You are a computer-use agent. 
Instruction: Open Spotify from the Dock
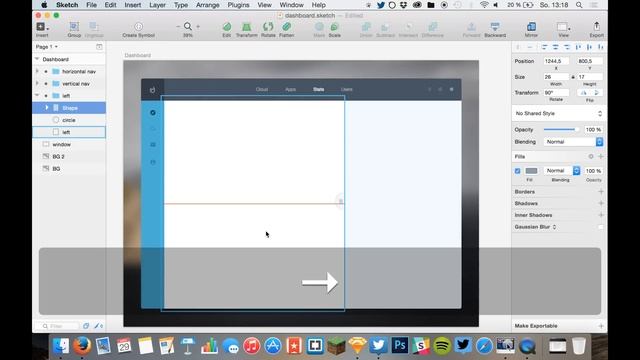[442, 346]
